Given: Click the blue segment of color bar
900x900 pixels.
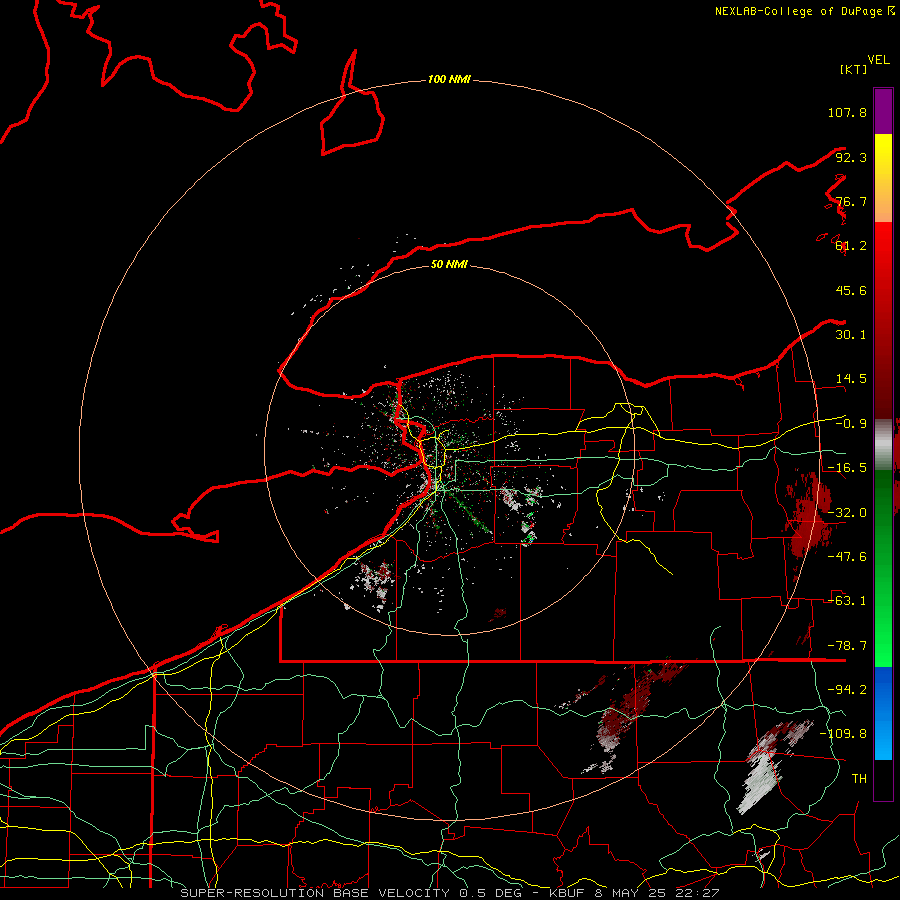Looking at the screenshot, I should click(883, 713).
